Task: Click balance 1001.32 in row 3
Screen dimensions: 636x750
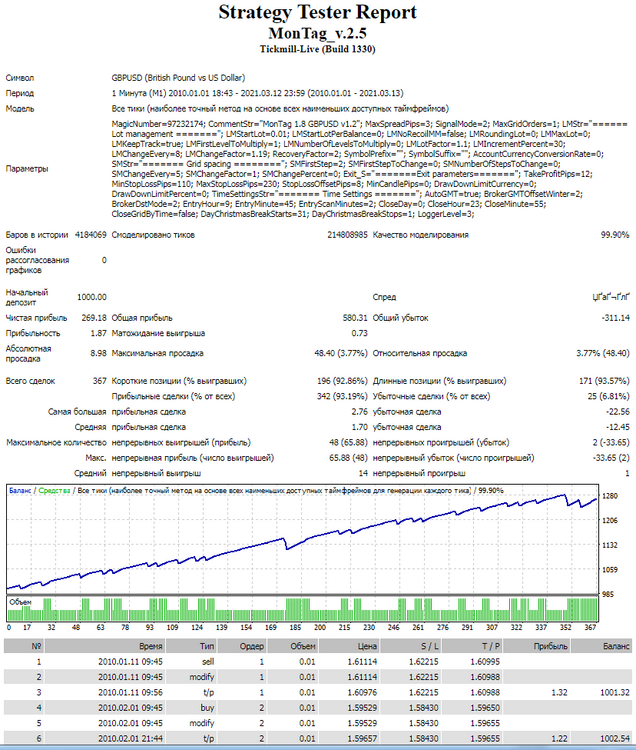Action: pyautogui.click(x=615, y=692)
